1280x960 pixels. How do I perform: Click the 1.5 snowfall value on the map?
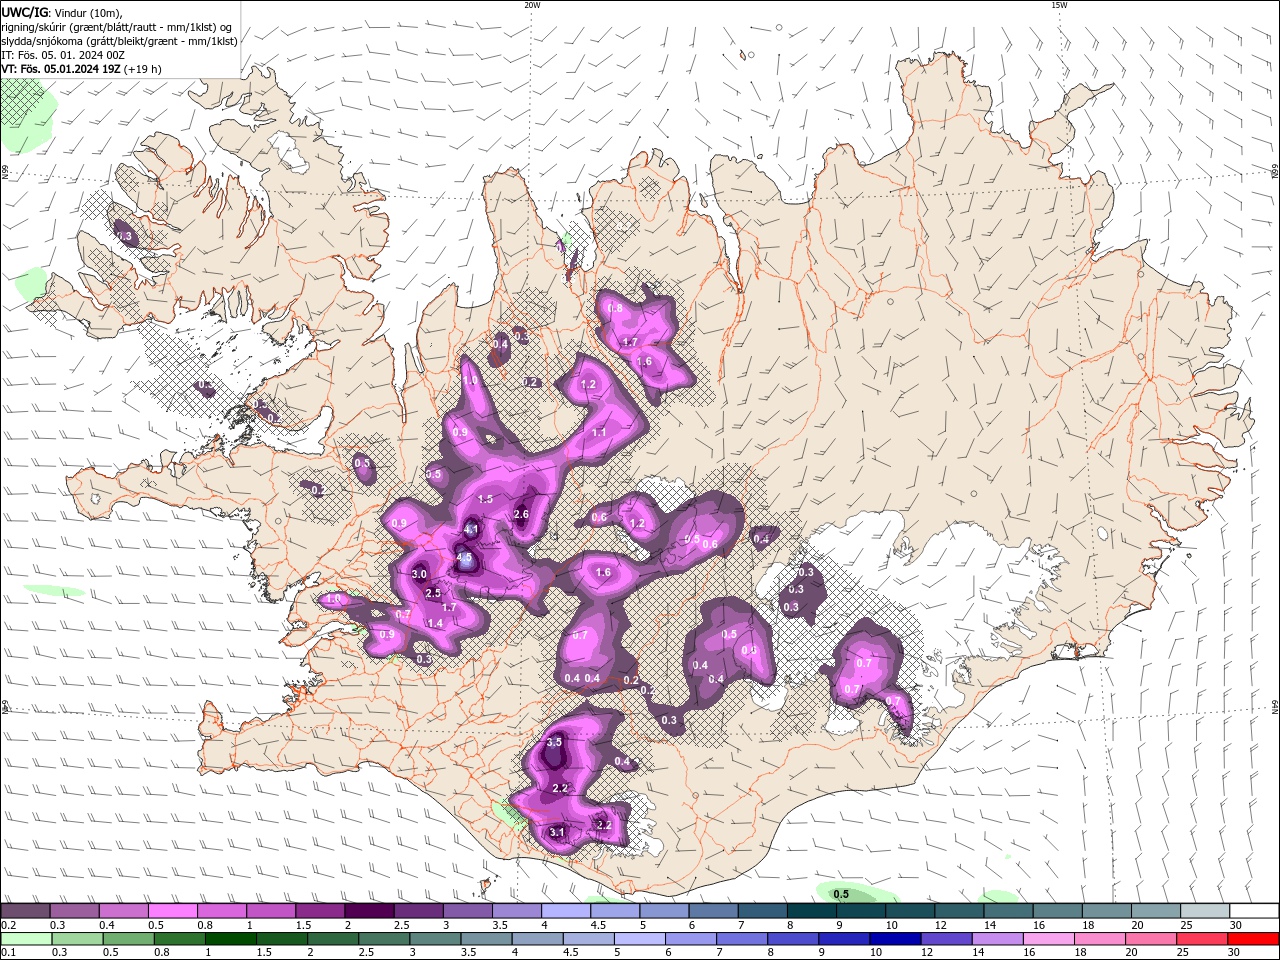(x=486, y=499)
